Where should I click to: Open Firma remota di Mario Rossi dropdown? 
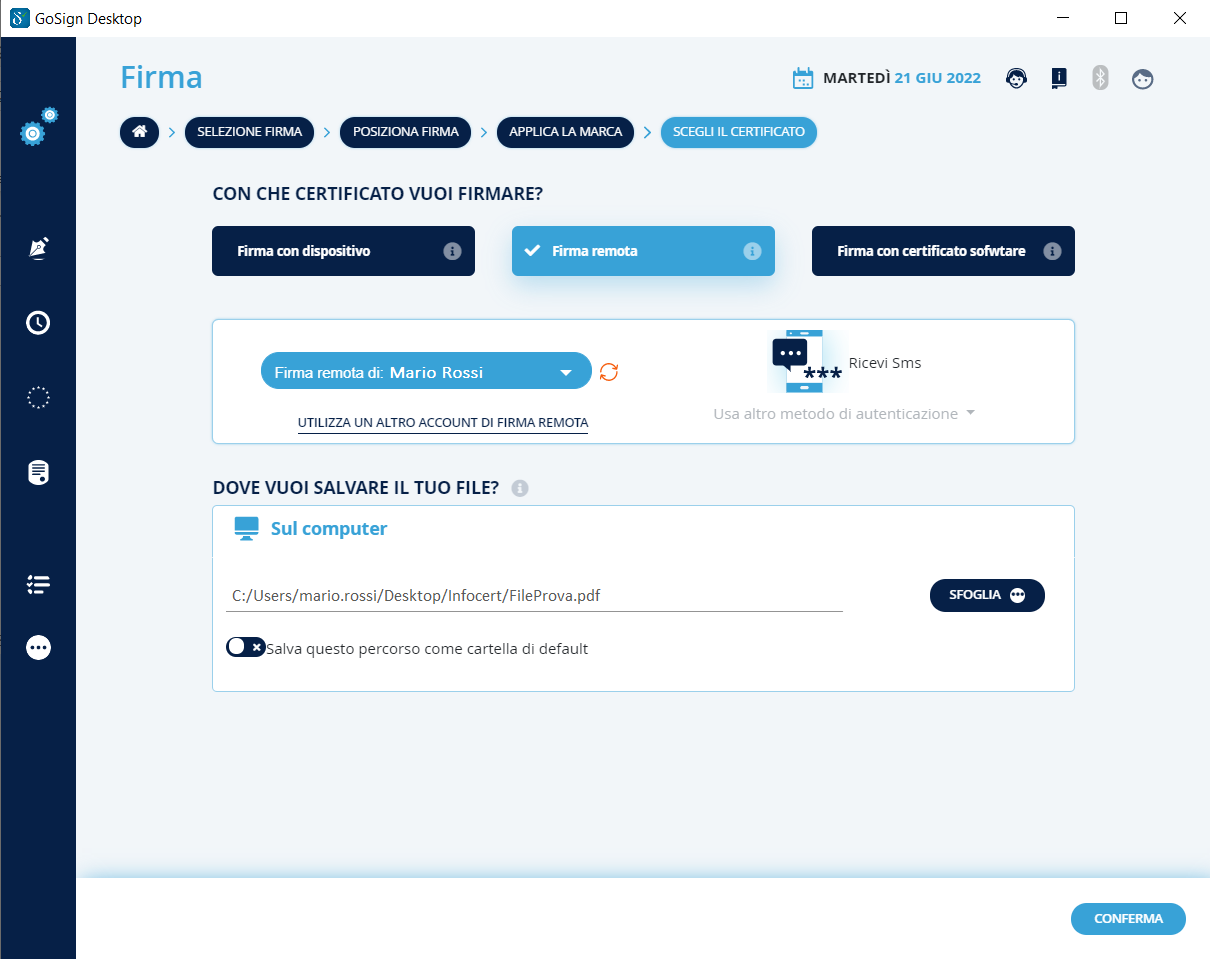(x=426, y=372)
